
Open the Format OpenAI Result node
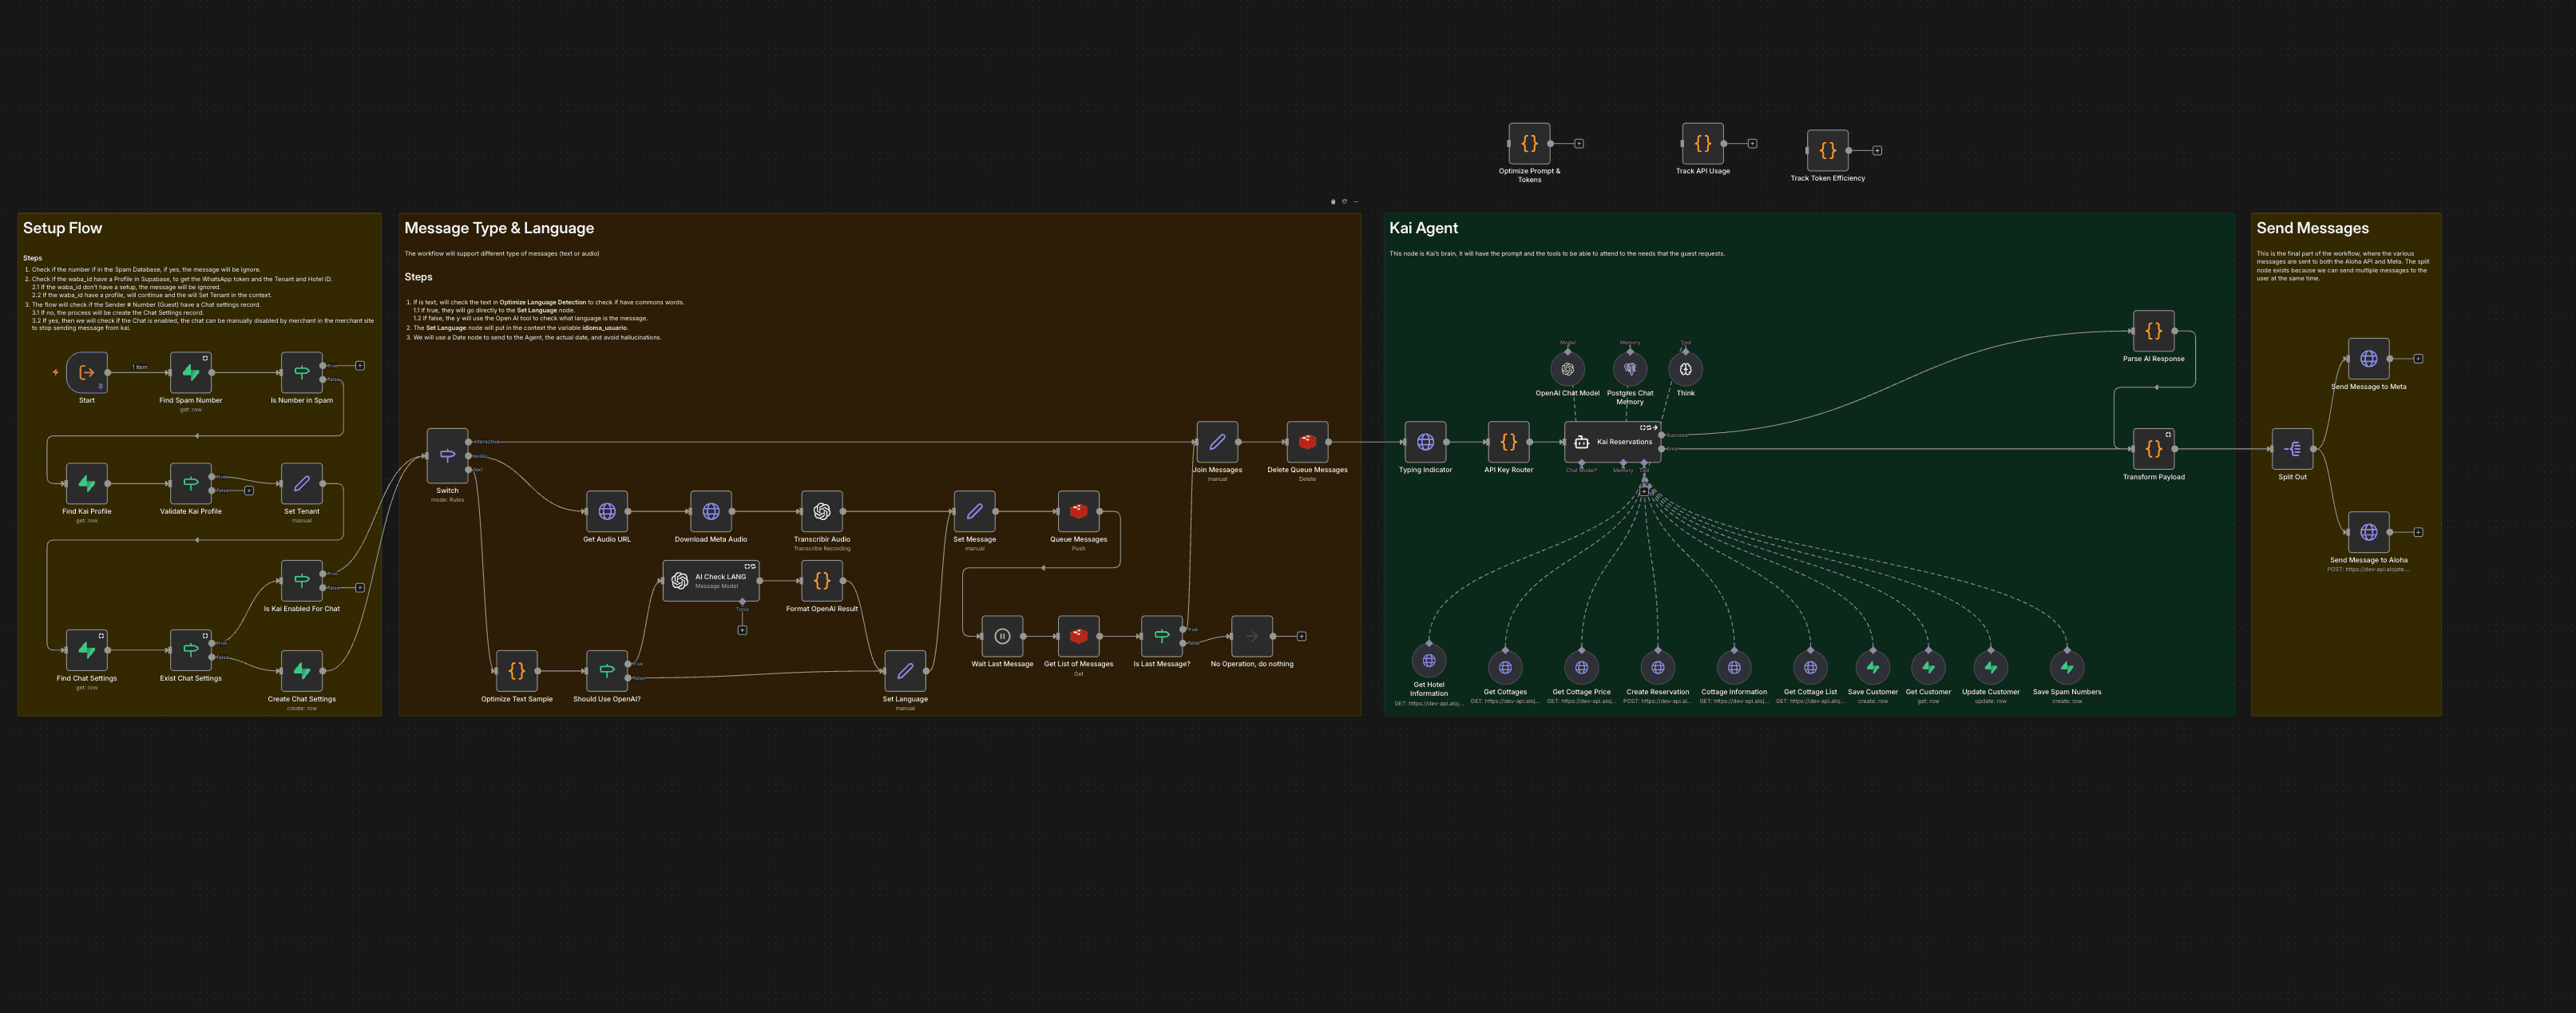(x=822, y=580)
